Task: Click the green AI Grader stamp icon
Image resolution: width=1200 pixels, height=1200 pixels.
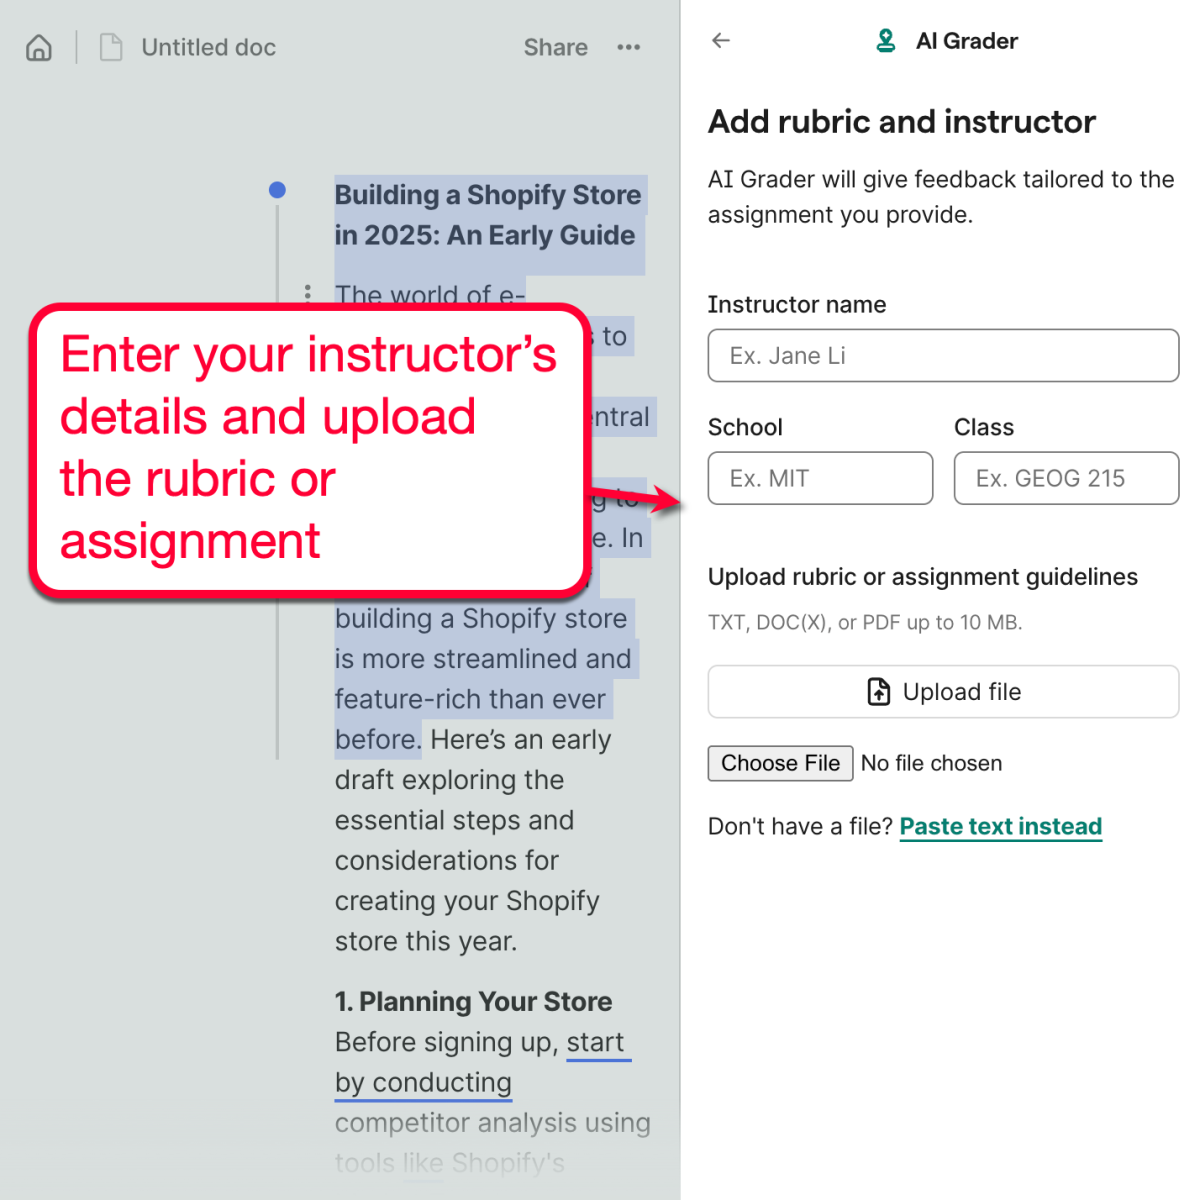Action: click(886, 41)
